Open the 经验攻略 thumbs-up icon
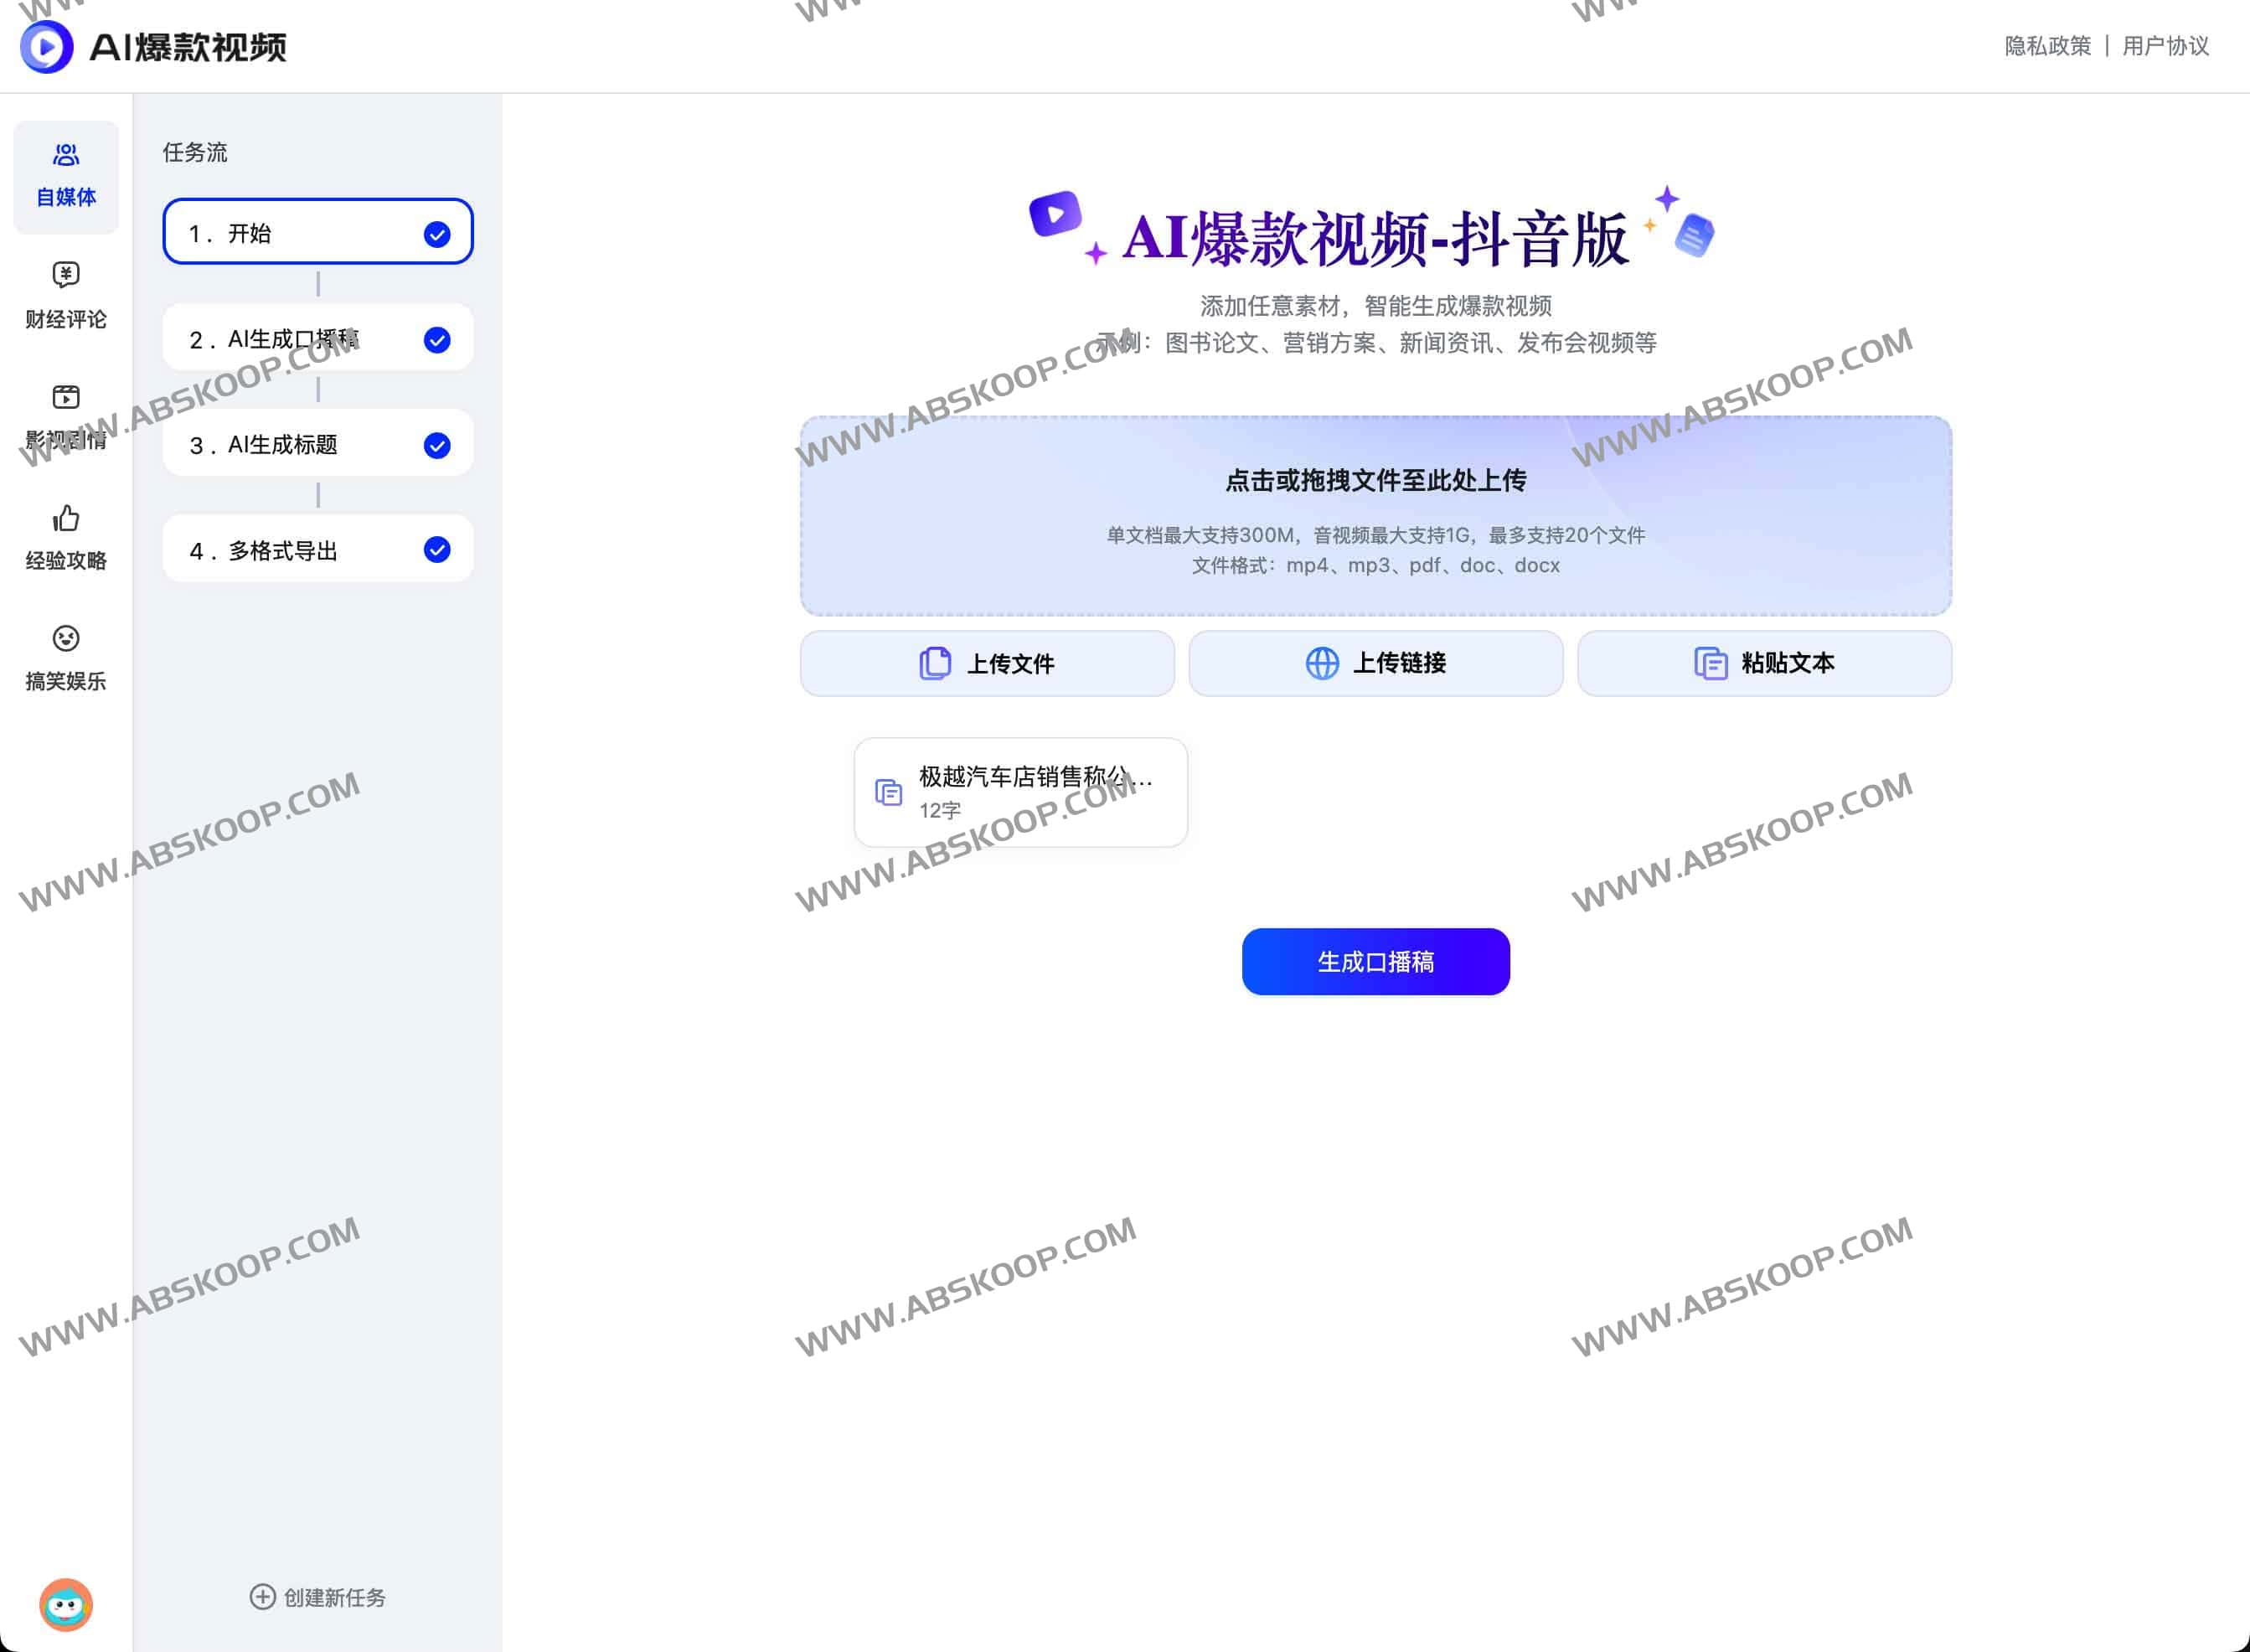The image size is (2250, 1652). pos(65,519)
